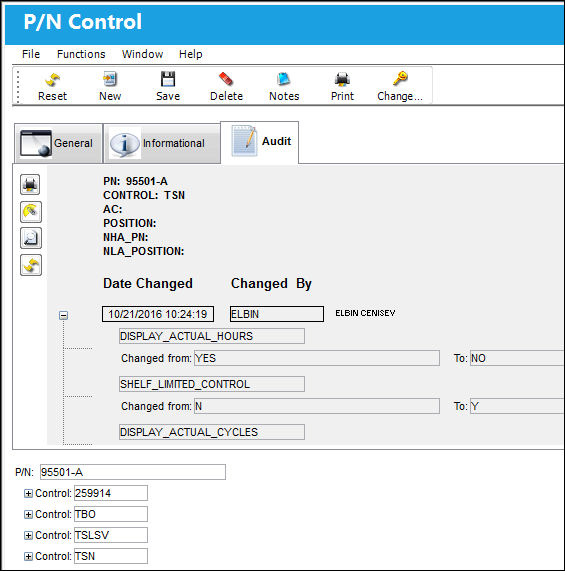Click the Control TBO field
This screenshot has height=571, width=565.
pyautogui.click(x=111, y=514)
